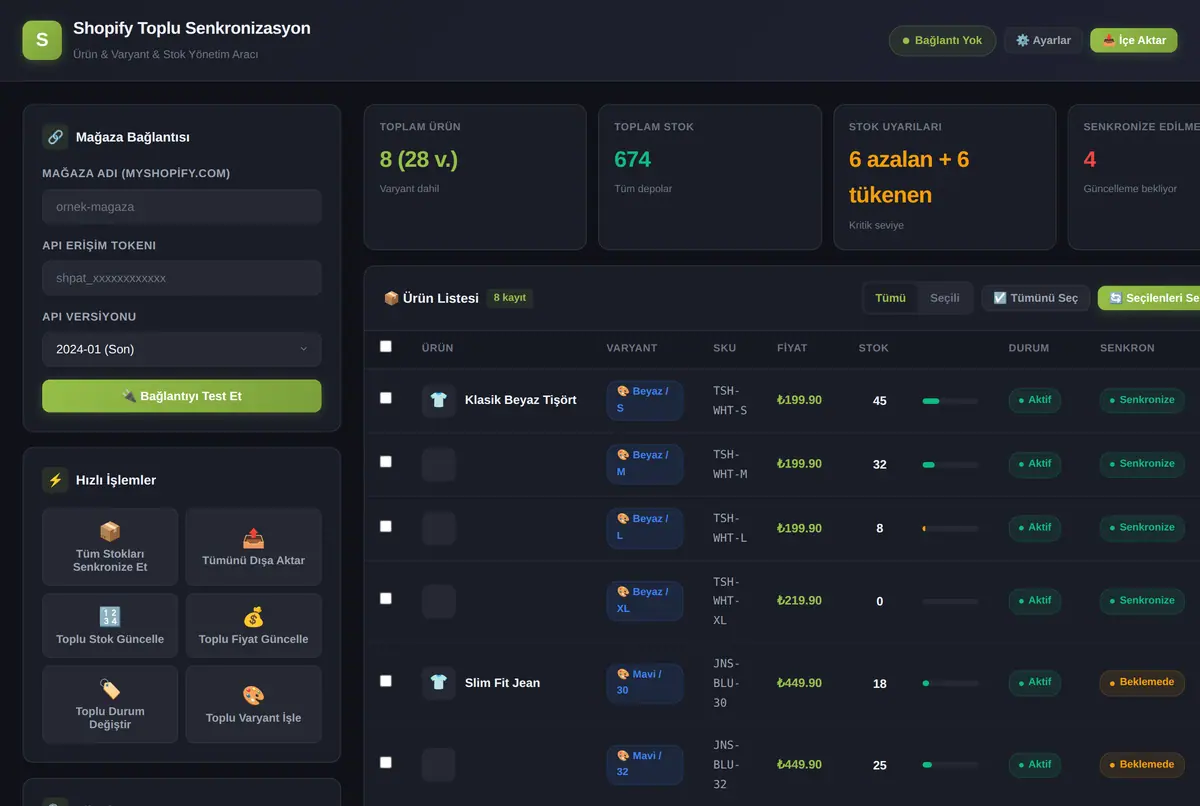Click the stock bar for JNS-BLU-32
Image resolution: width=1200 pixels, height=806 pixels.
[x=950, y=765]
